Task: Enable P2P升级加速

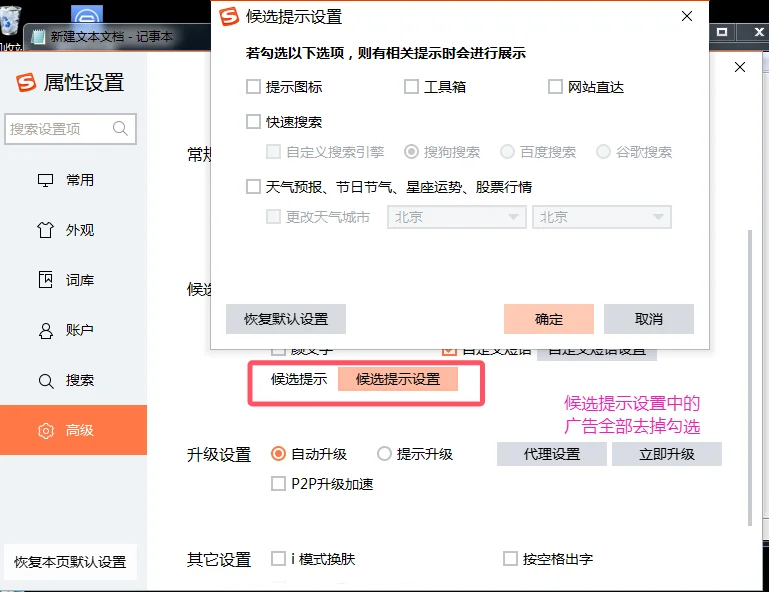Action: coord(278,484)
